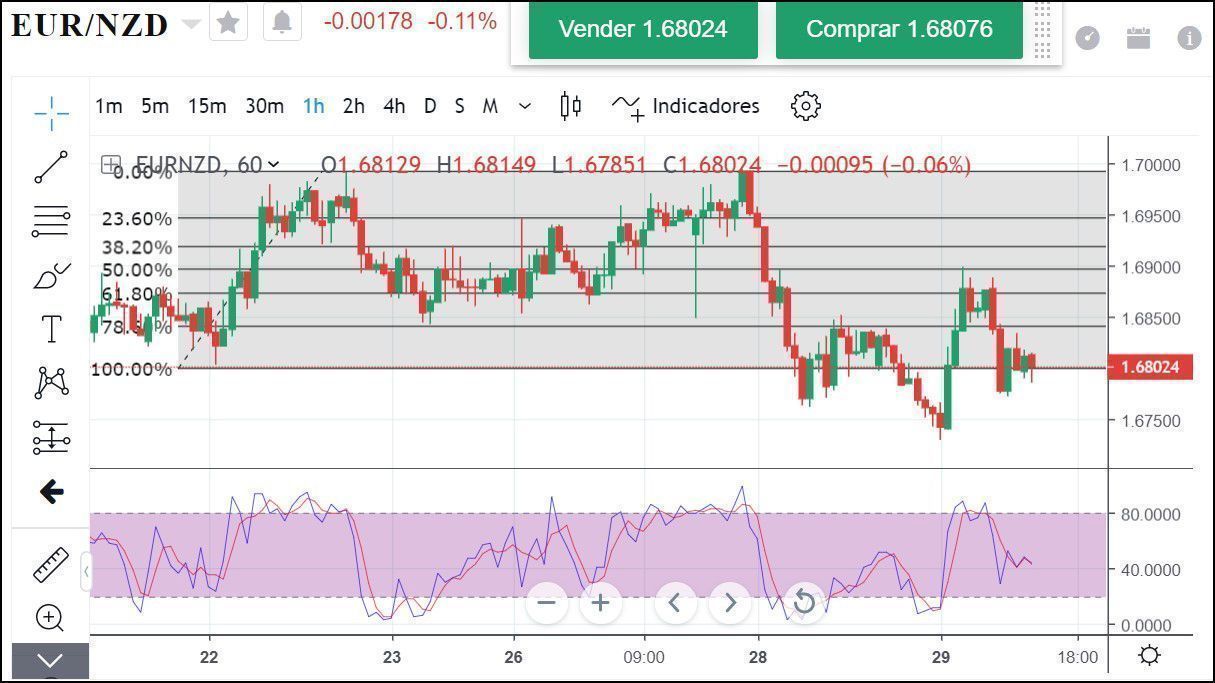The width and height of the screenshot is (1215, 683).
Task: Toggle price alert via bell icon
Action: pyautogui.click(x=282, y=22)
